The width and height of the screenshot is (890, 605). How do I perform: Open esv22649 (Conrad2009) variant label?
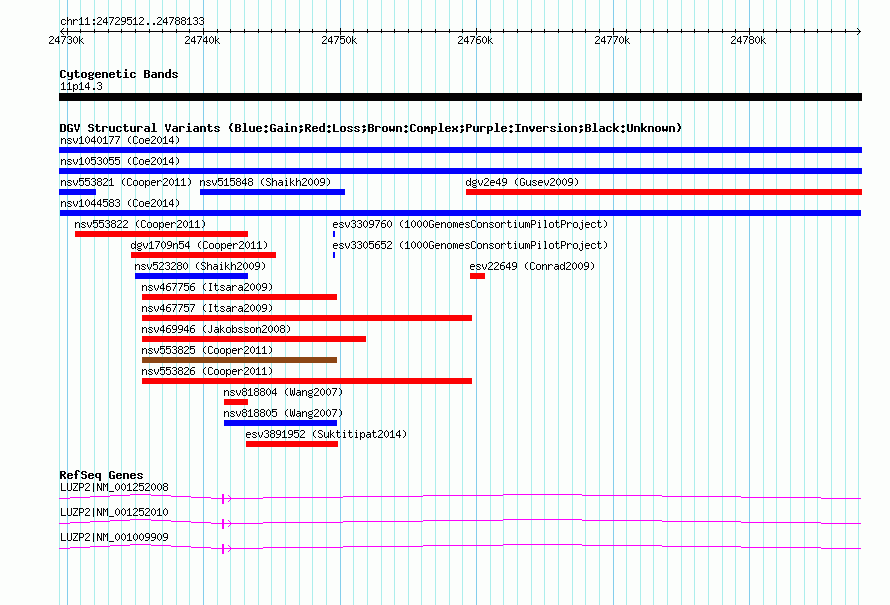click(x=532, y=266)
